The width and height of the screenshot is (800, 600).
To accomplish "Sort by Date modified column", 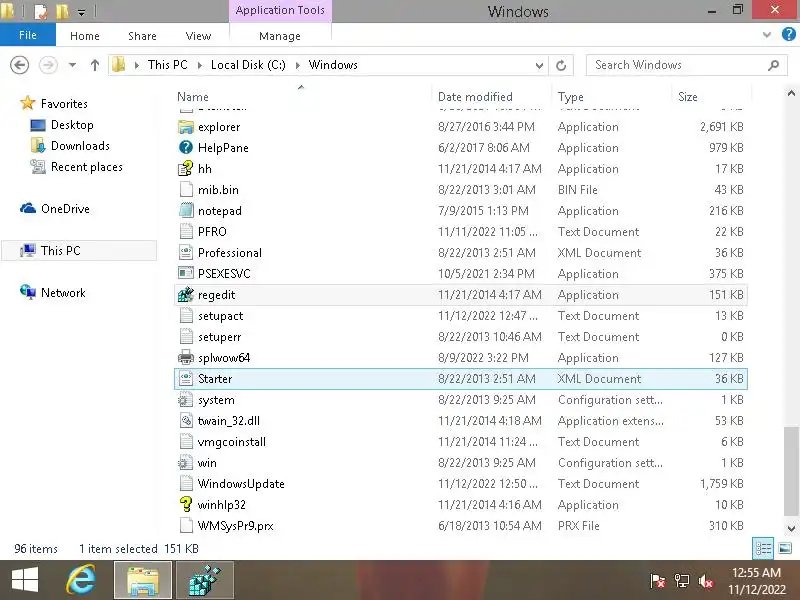I will click(475, 96).
